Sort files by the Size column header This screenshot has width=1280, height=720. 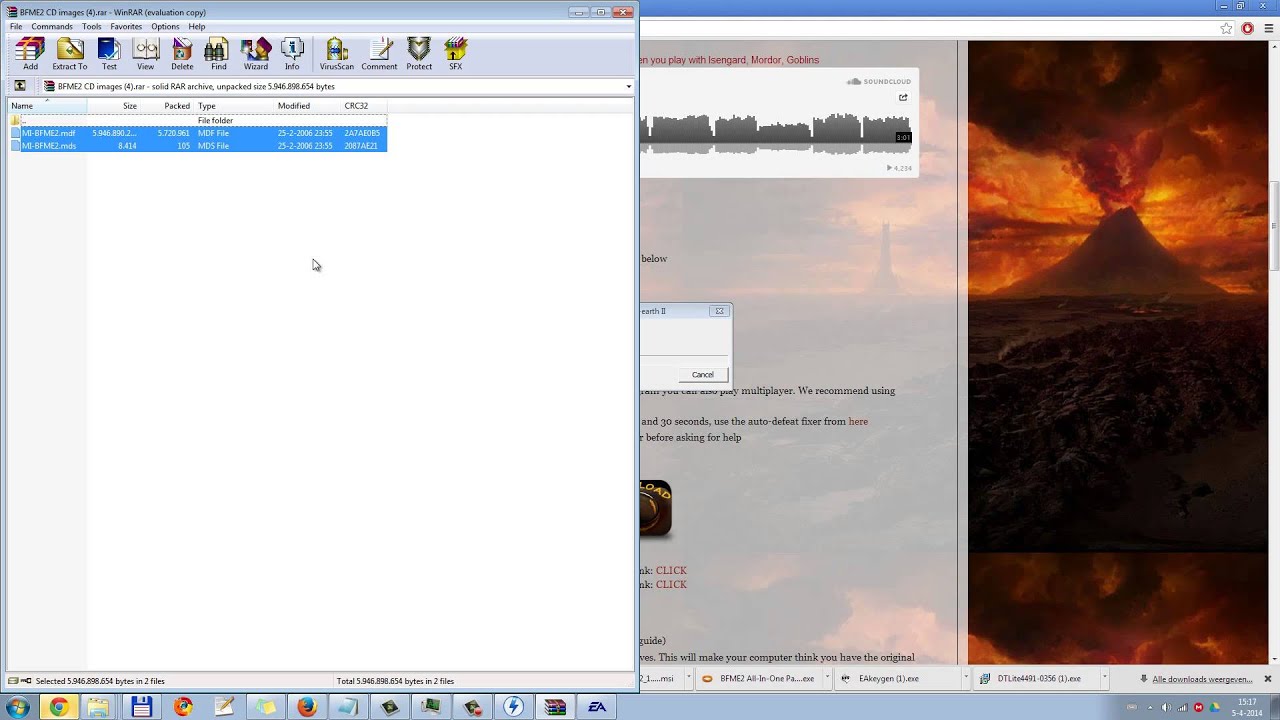[113, 105]
